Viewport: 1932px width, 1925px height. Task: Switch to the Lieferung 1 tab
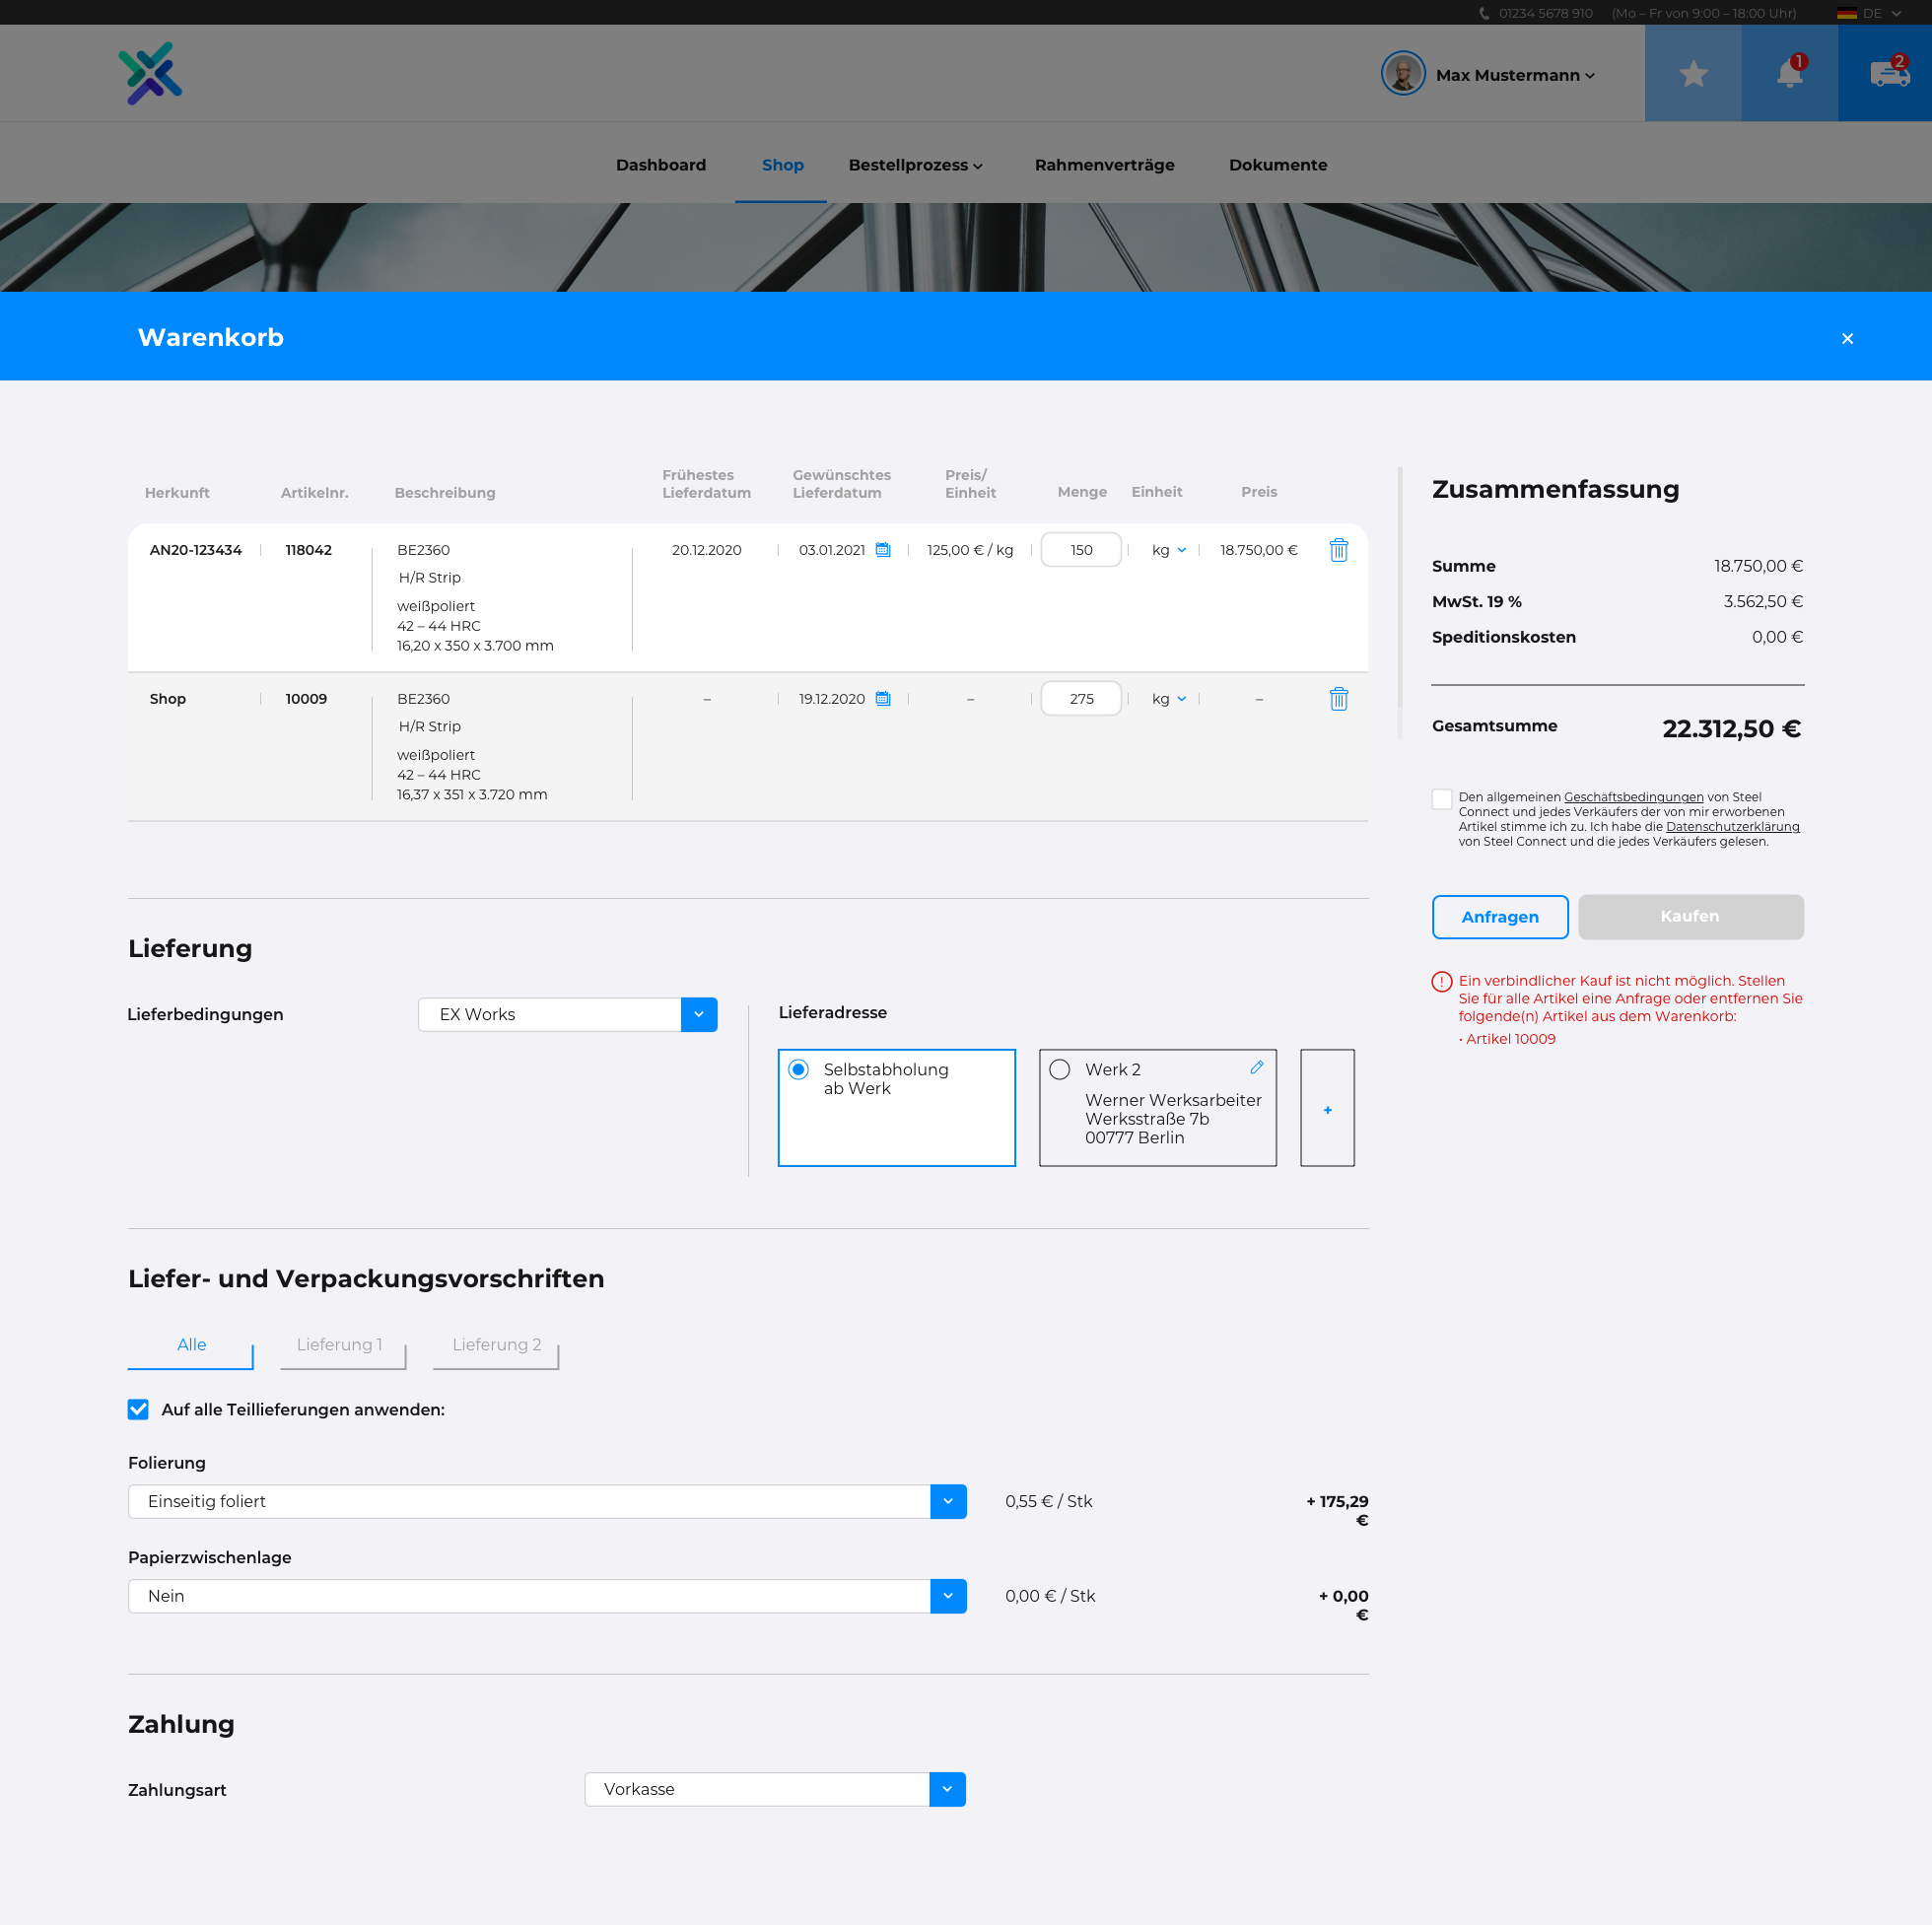[340, 1345]
